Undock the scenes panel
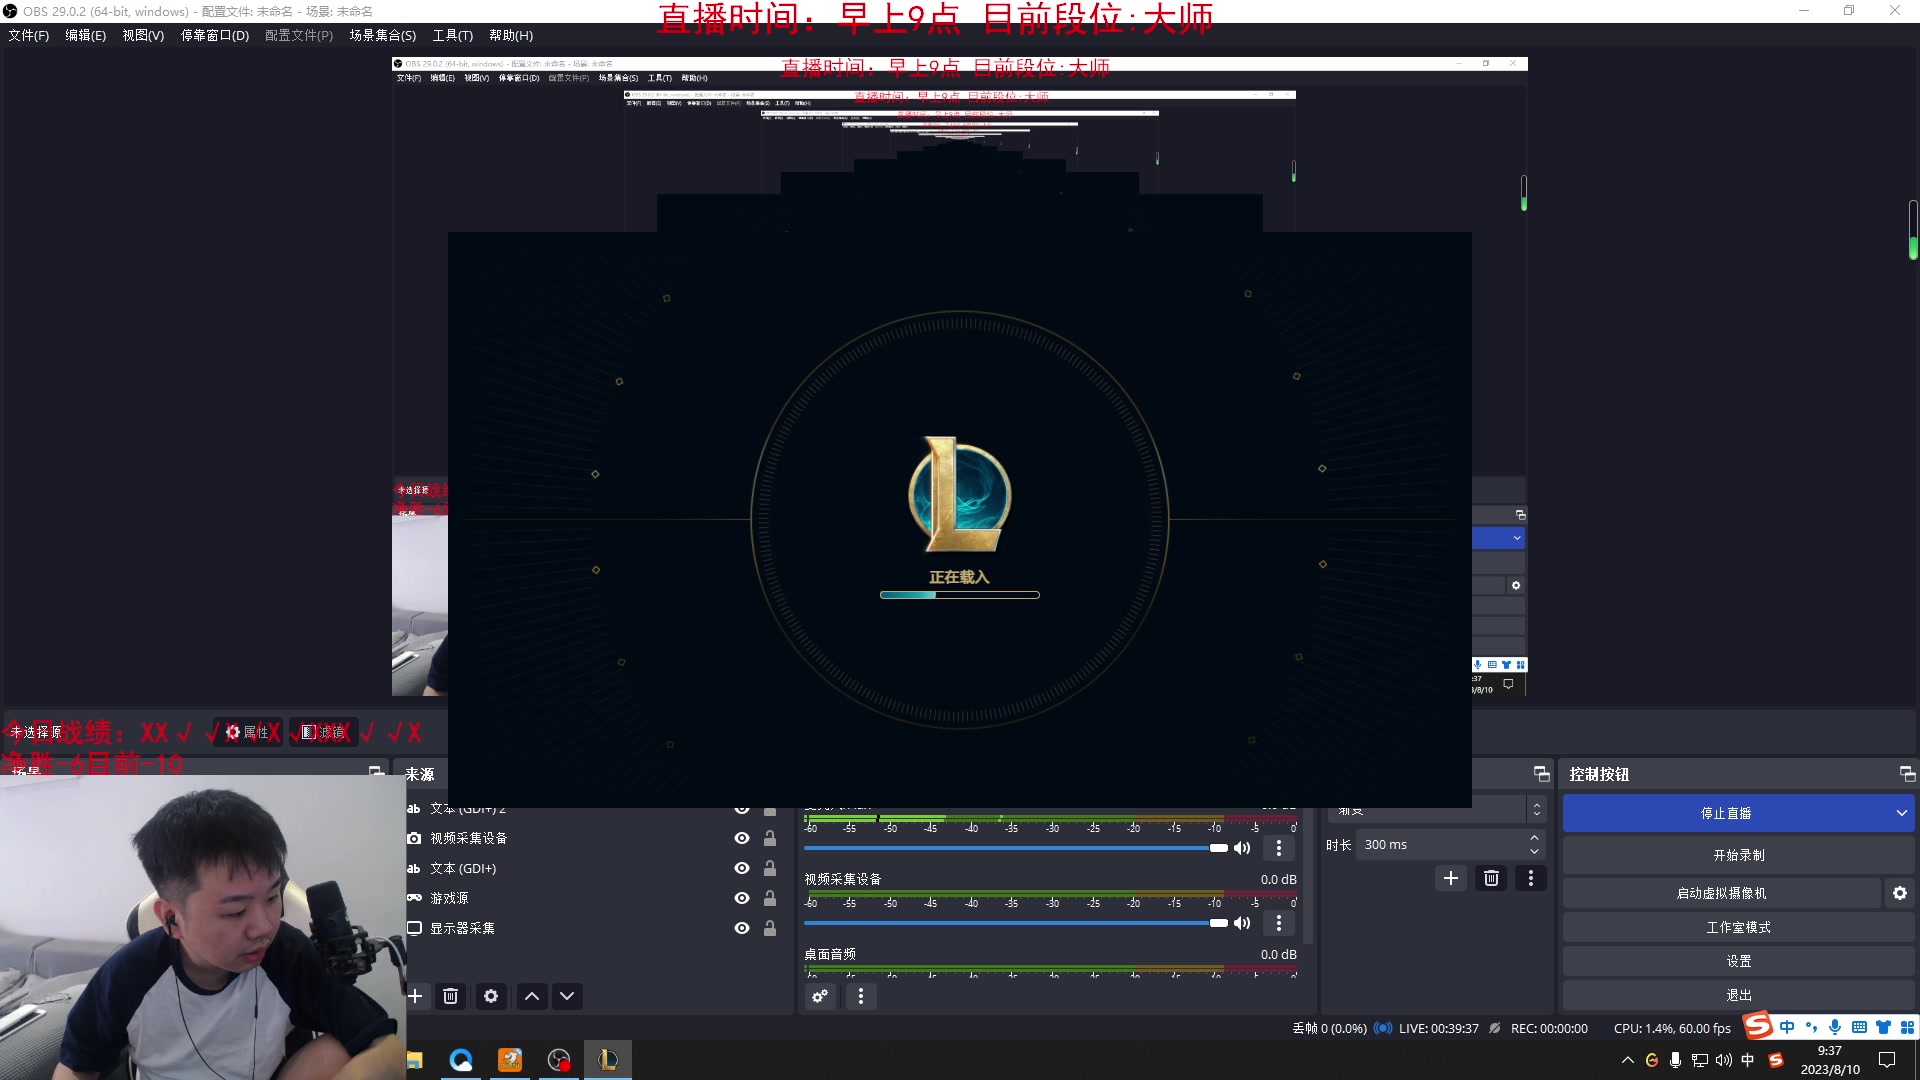 [x=376, y=771]
